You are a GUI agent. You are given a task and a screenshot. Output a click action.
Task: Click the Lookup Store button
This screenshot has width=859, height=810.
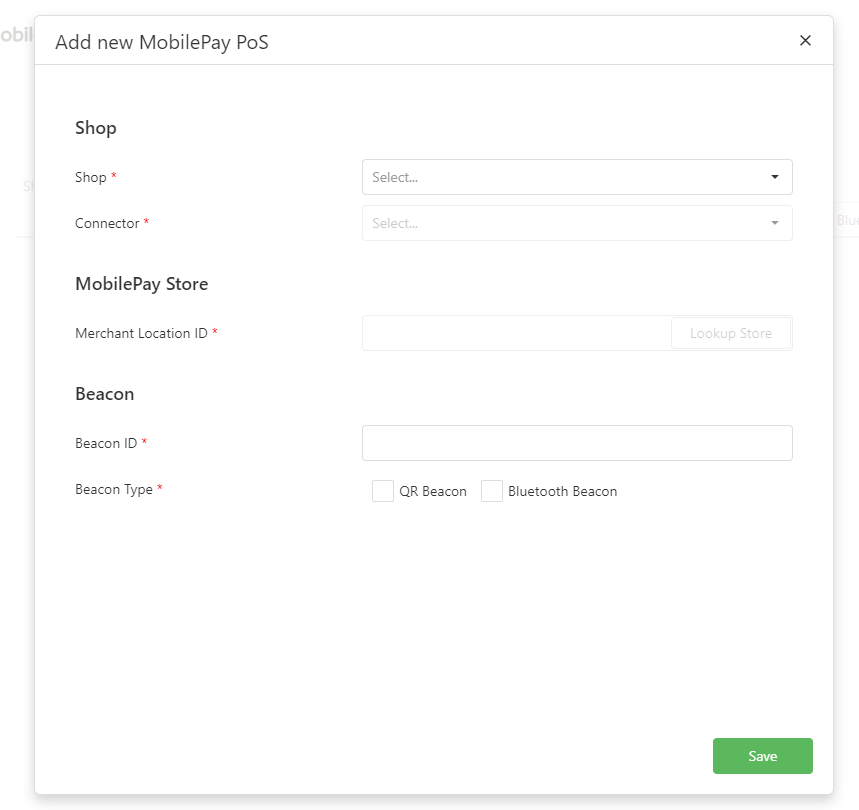click(731, 333)
